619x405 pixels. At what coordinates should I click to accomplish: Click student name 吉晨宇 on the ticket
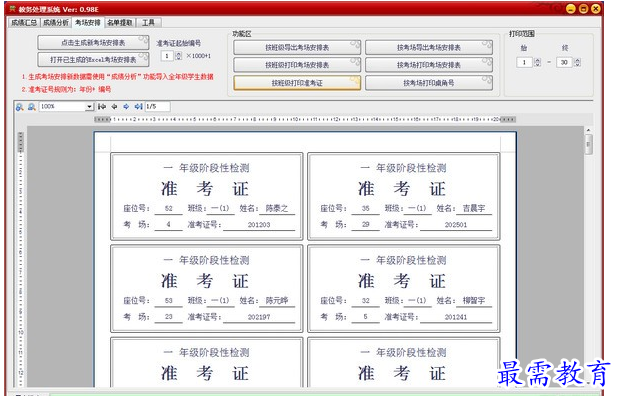(474, 208)
